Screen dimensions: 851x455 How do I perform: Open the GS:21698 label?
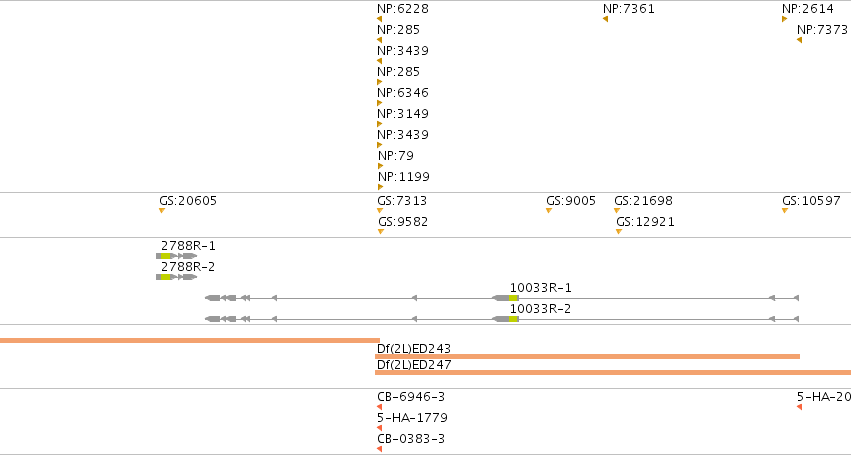[644, 201]
